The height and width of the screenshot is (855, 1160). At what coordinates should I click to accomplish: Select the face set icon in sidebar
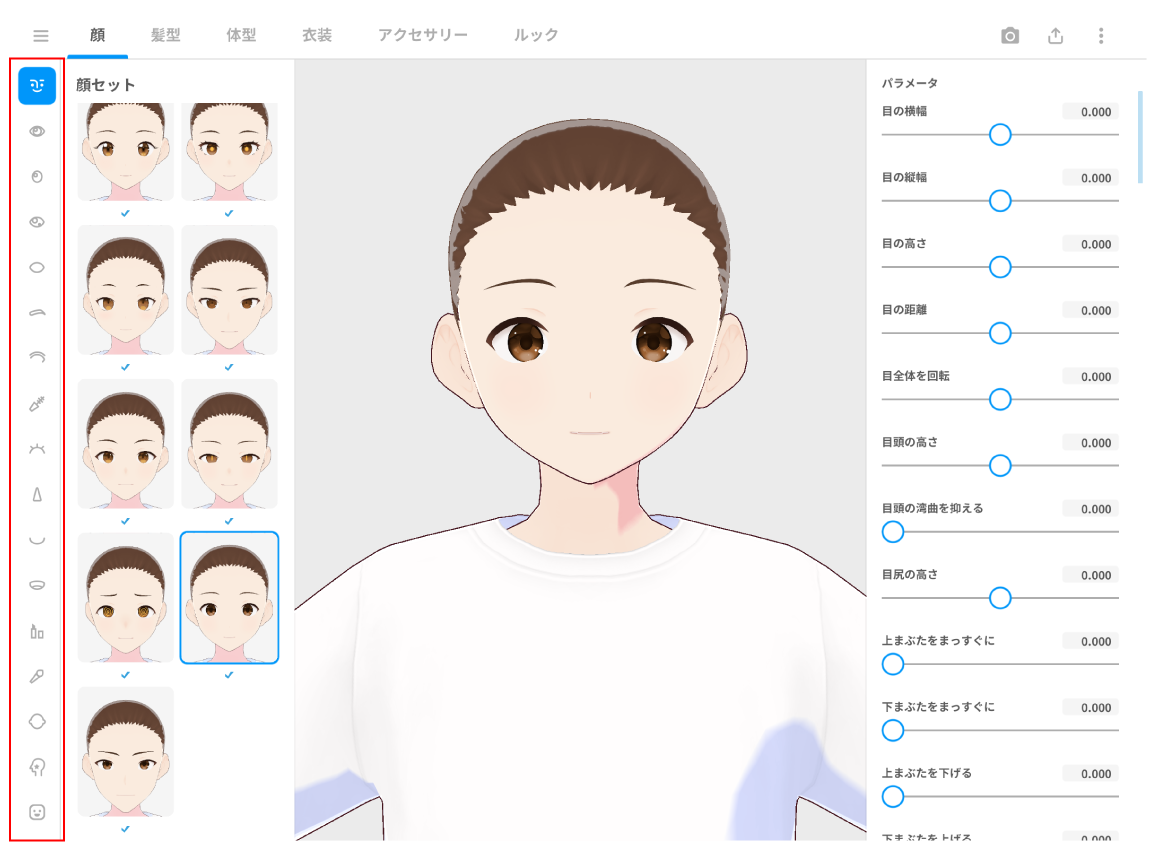[x=37, y=86]
